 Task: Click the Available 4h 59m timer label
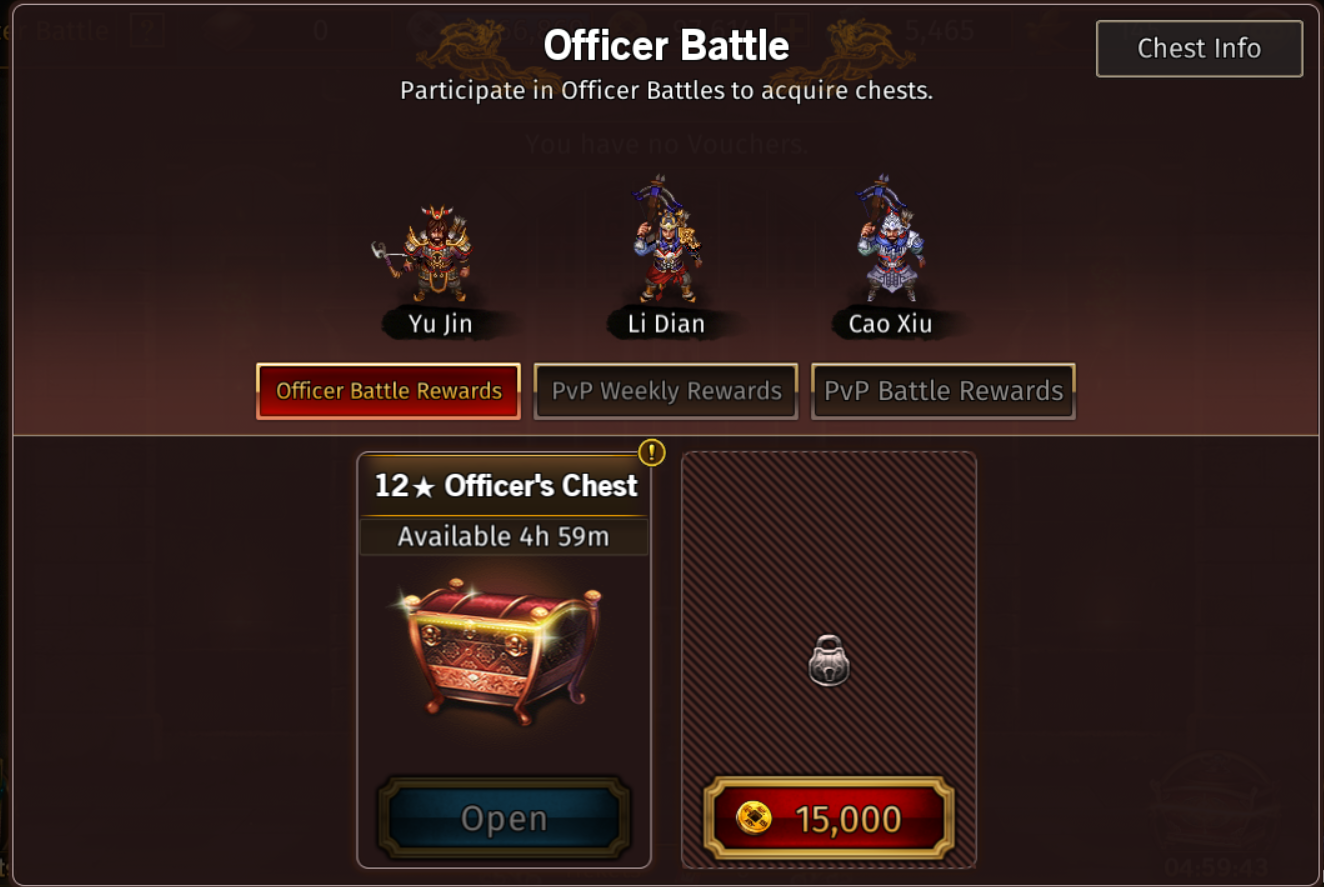[x=504, y=537]
